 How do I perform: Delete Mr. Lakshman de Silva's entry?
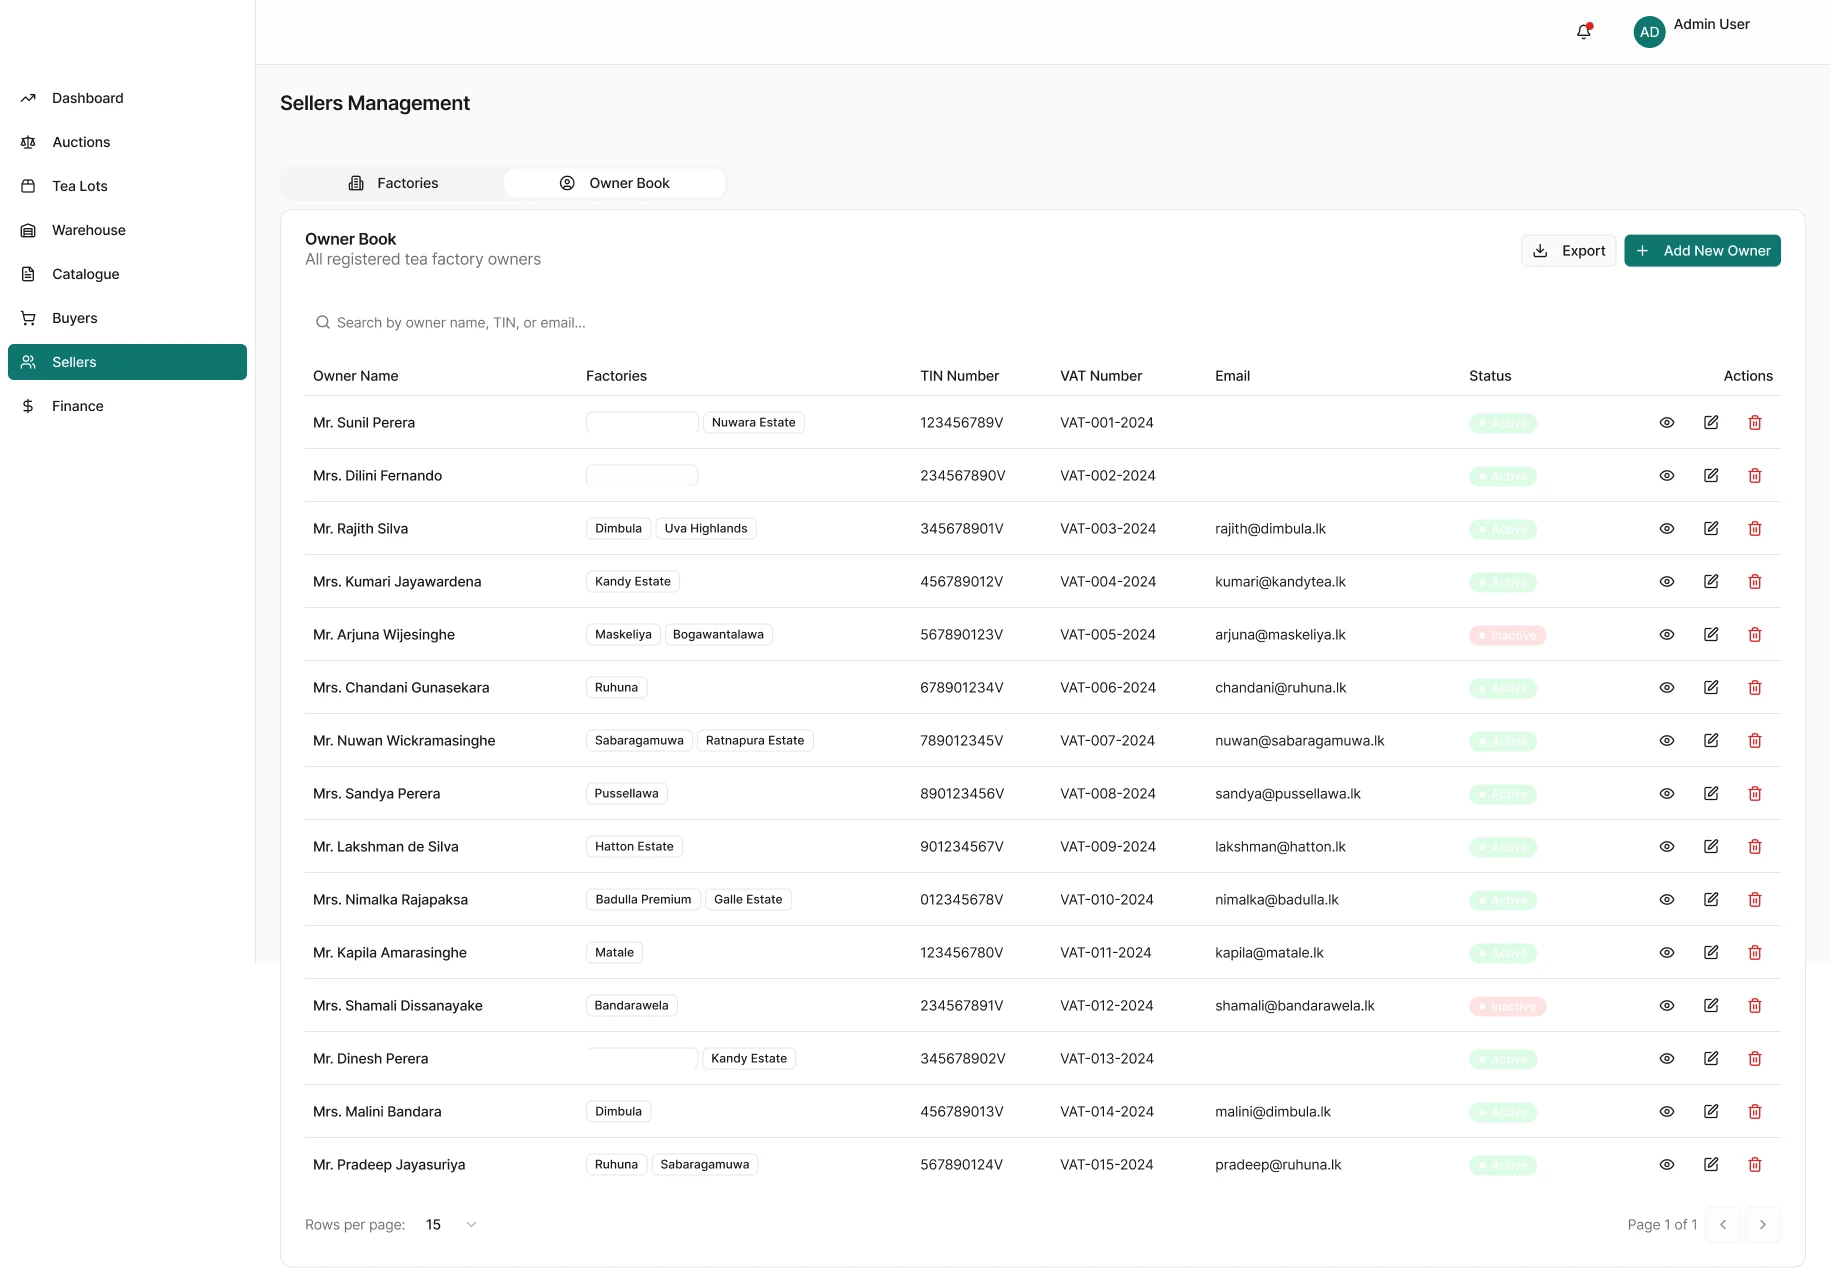1755,847
